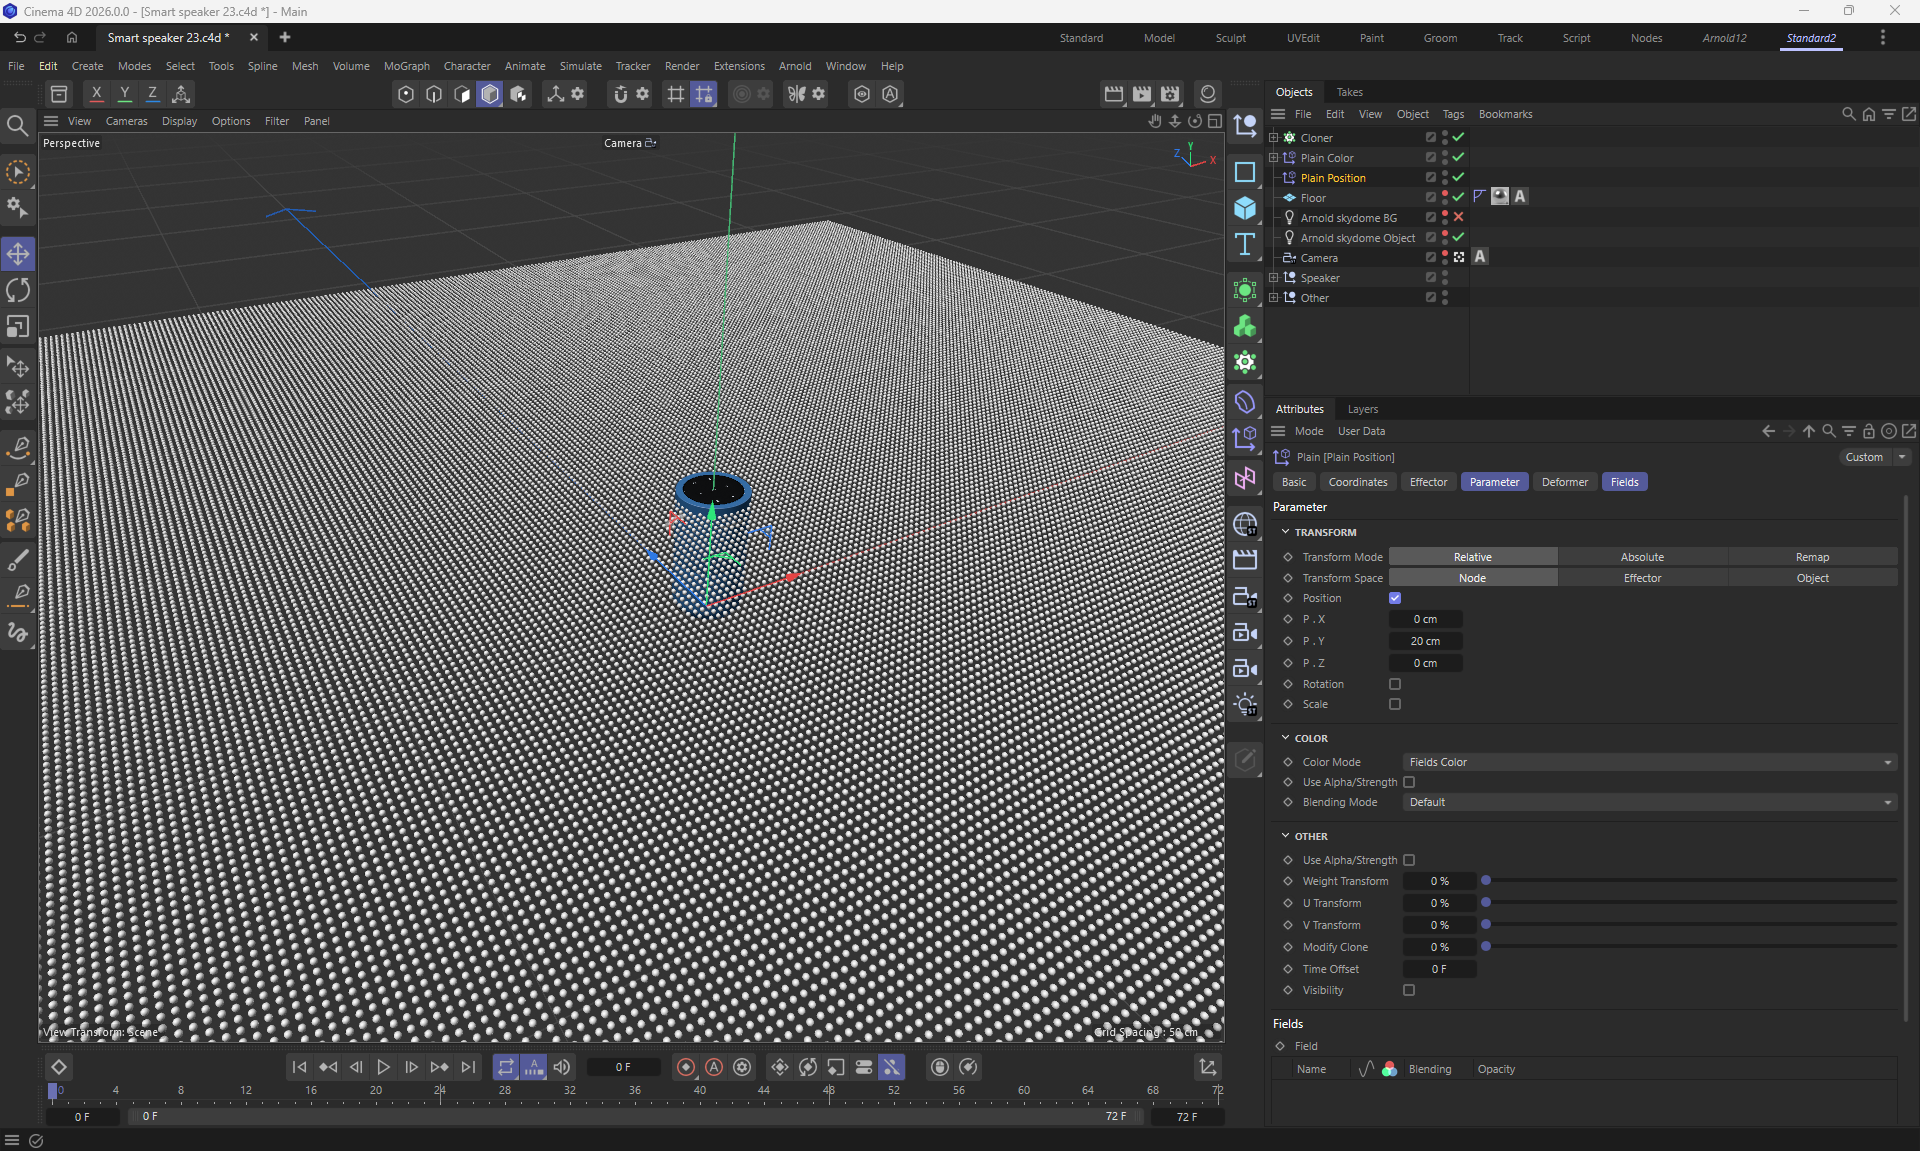Select the Move tool in left toolbar
Viewport: 1920px width, 1151px height.
tap(18, 254)
